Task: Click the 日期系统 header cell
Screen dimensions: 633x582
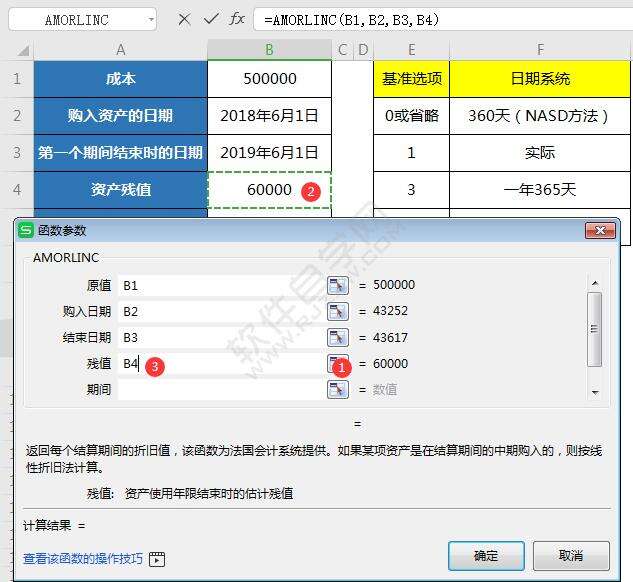Action: click(x=540, y=79)
